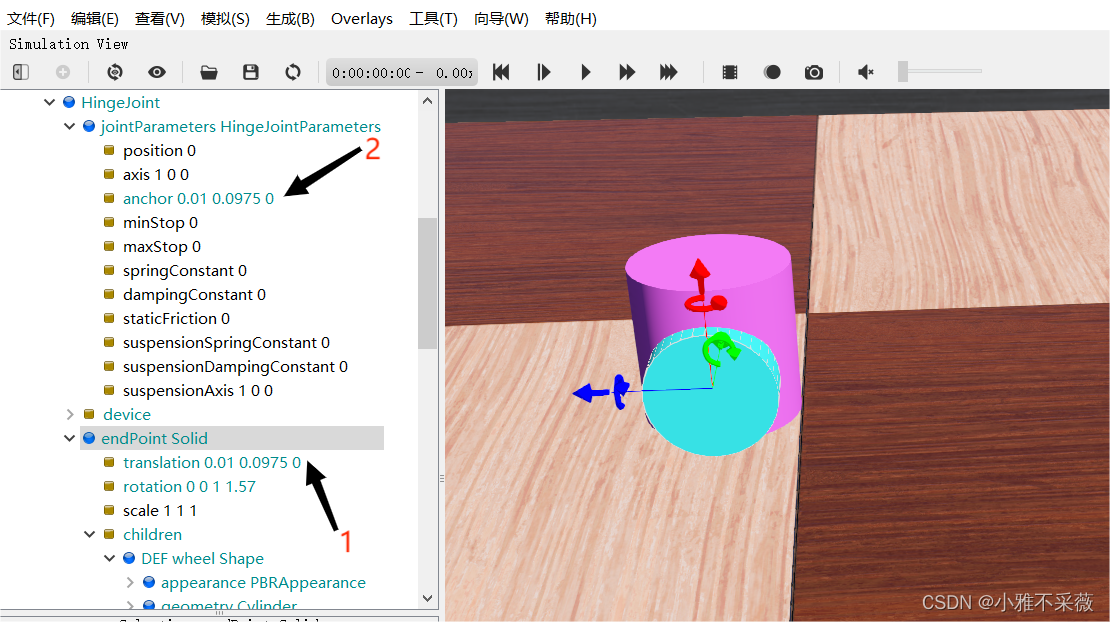The width and height of the screenshot is (1110, 622).
Task: Toggle 3D rendering with the eye icon
Action: click(157, 72)
